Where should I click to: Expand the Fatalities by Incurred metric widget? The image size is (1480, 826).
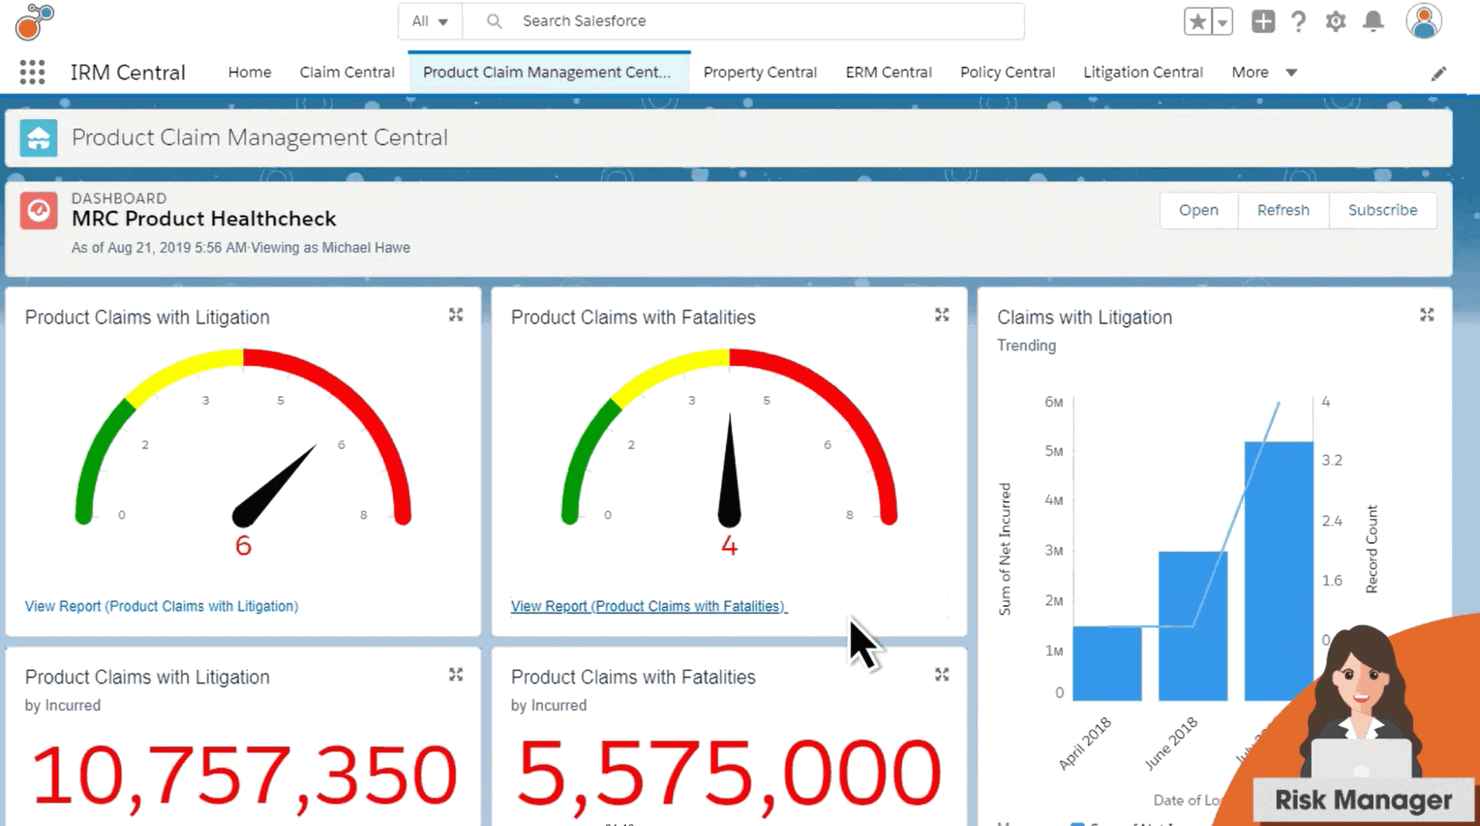click(942, 675)
